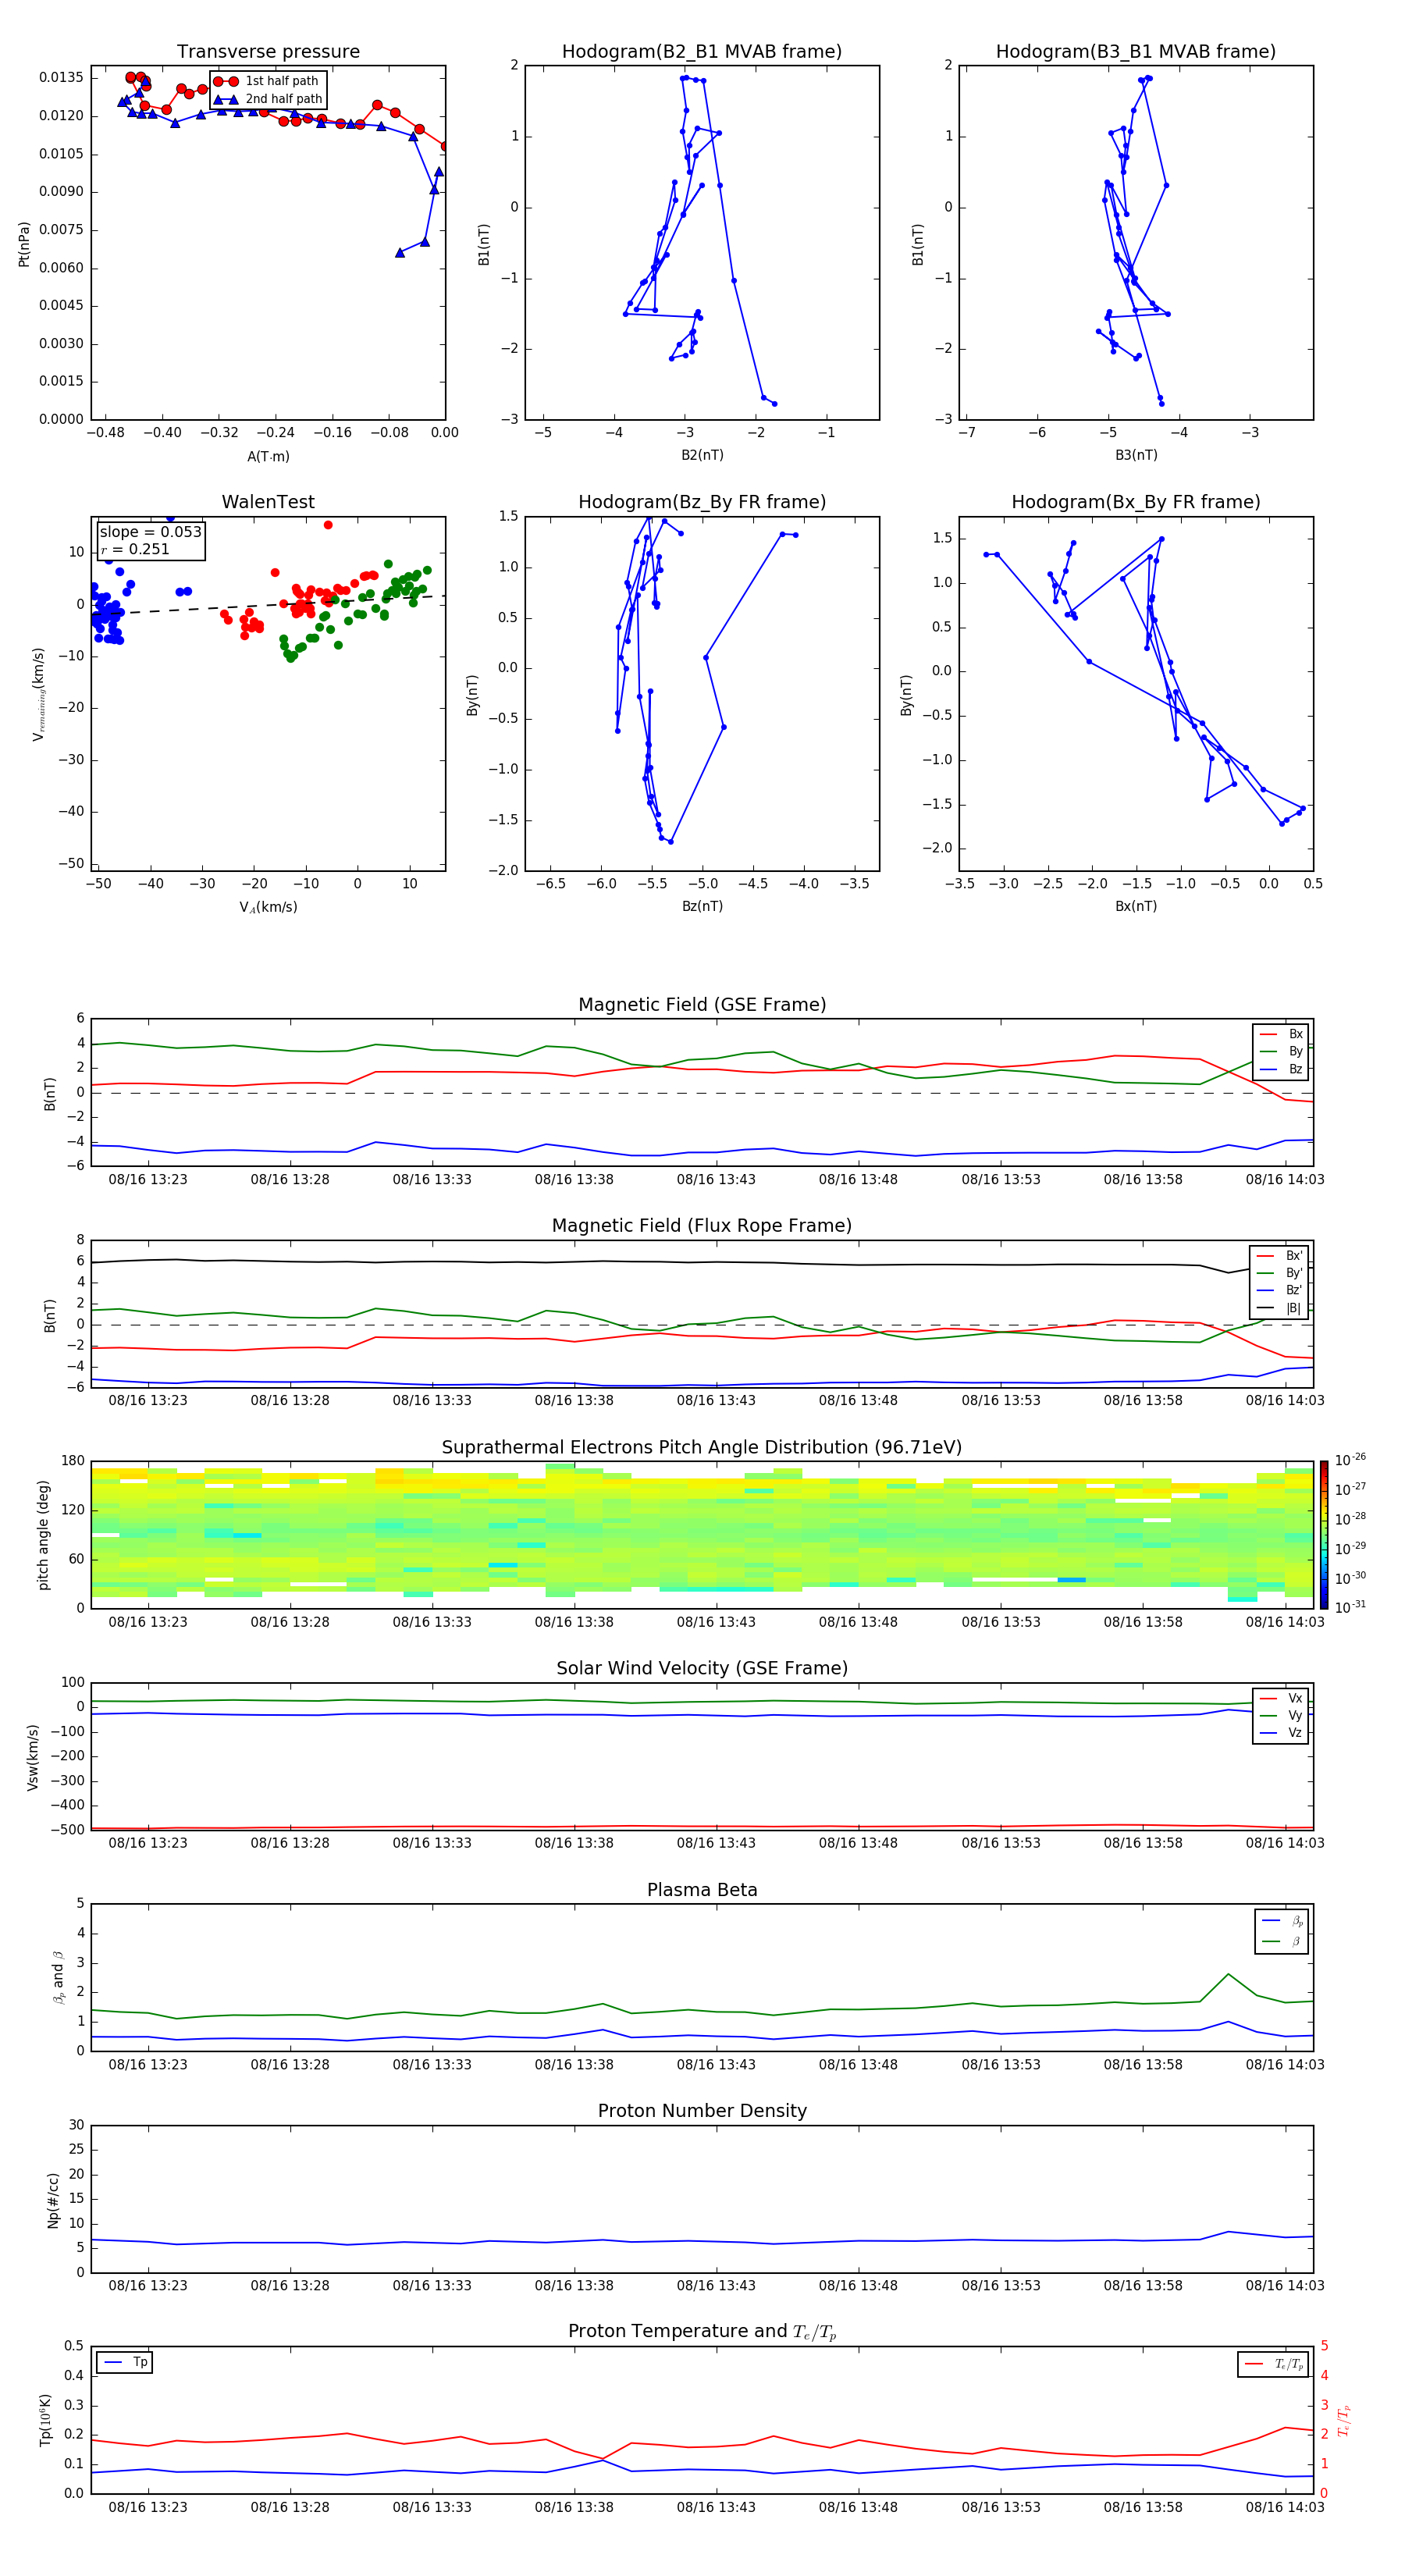This screenshot has height=2576, width=1405.
Task: Select the "Hodogram(B2_B1 MVAB frame)" title
Action: point(702,52)
